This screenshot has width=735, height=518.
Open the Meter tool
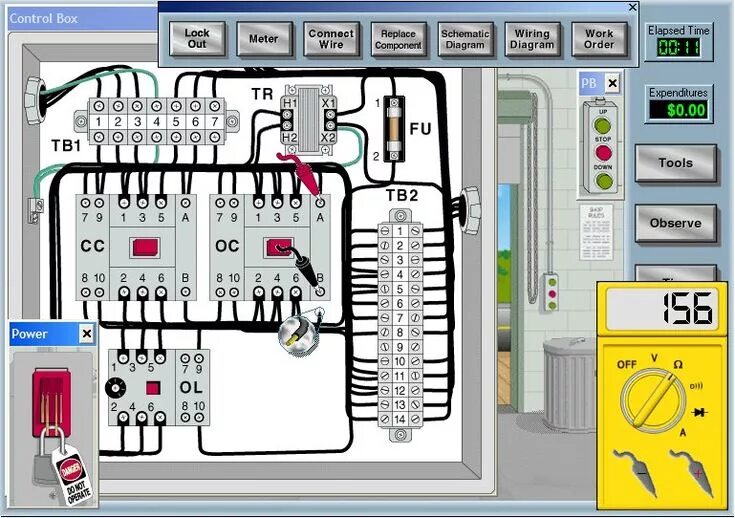pyautogui.click(x=264, y=39)
